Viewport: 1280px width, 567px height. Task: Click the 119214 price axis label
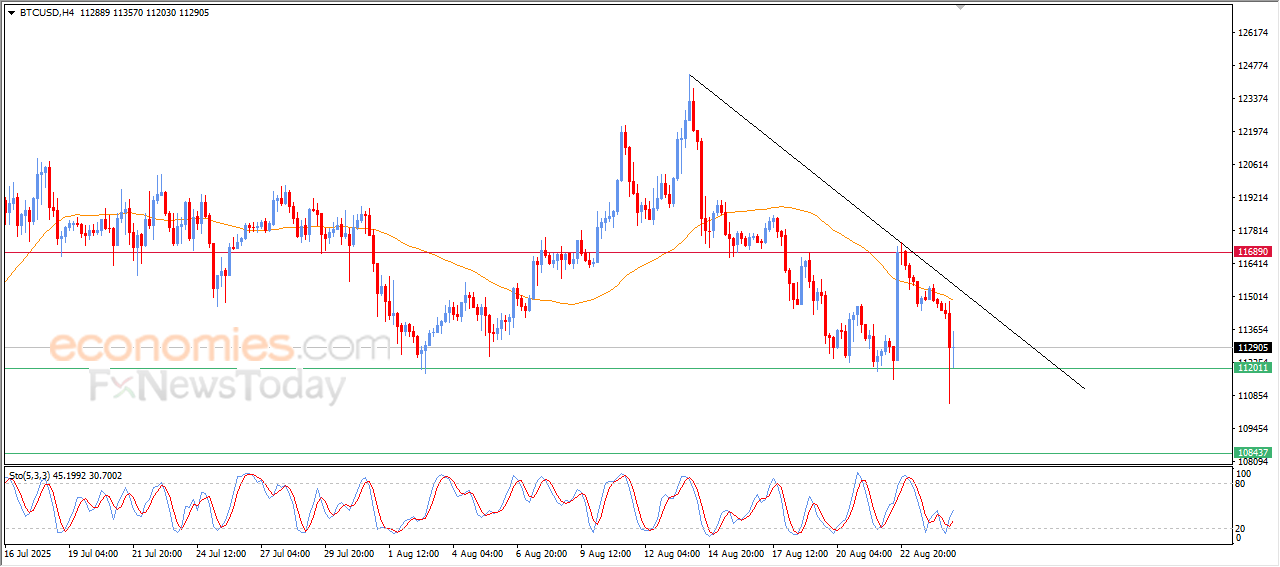pyautogui.click(x=1253, y=198)
